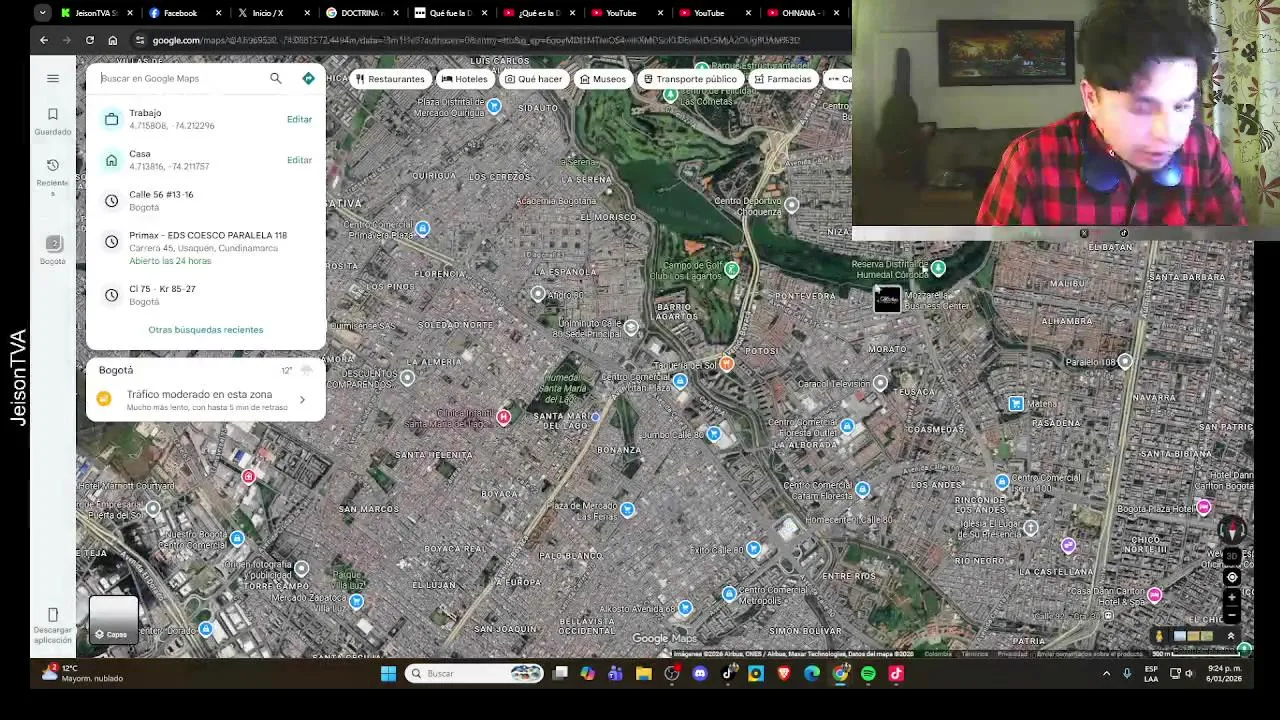Image resolution: width=1280 pixels, height=720 pixels.
Task: Expand the imagery strip with the double-chevron arrow
Action: point(1231,636)
